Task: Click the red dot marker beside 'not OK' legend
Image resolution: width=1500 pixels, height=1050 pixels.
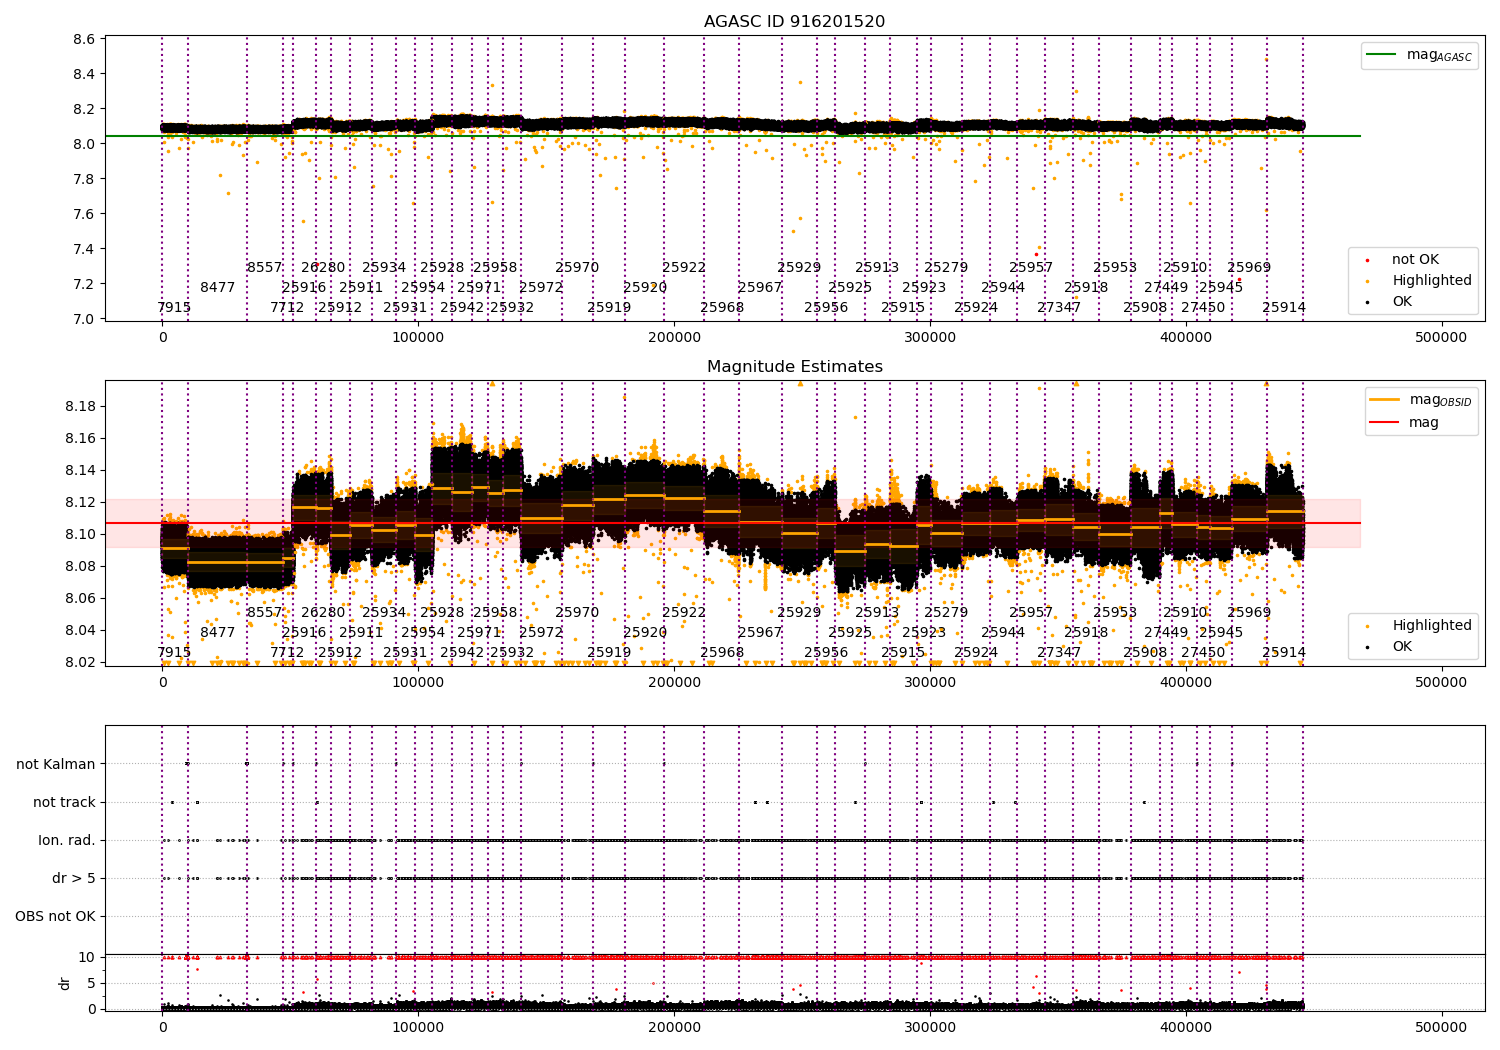Action: click(1368, 260)
